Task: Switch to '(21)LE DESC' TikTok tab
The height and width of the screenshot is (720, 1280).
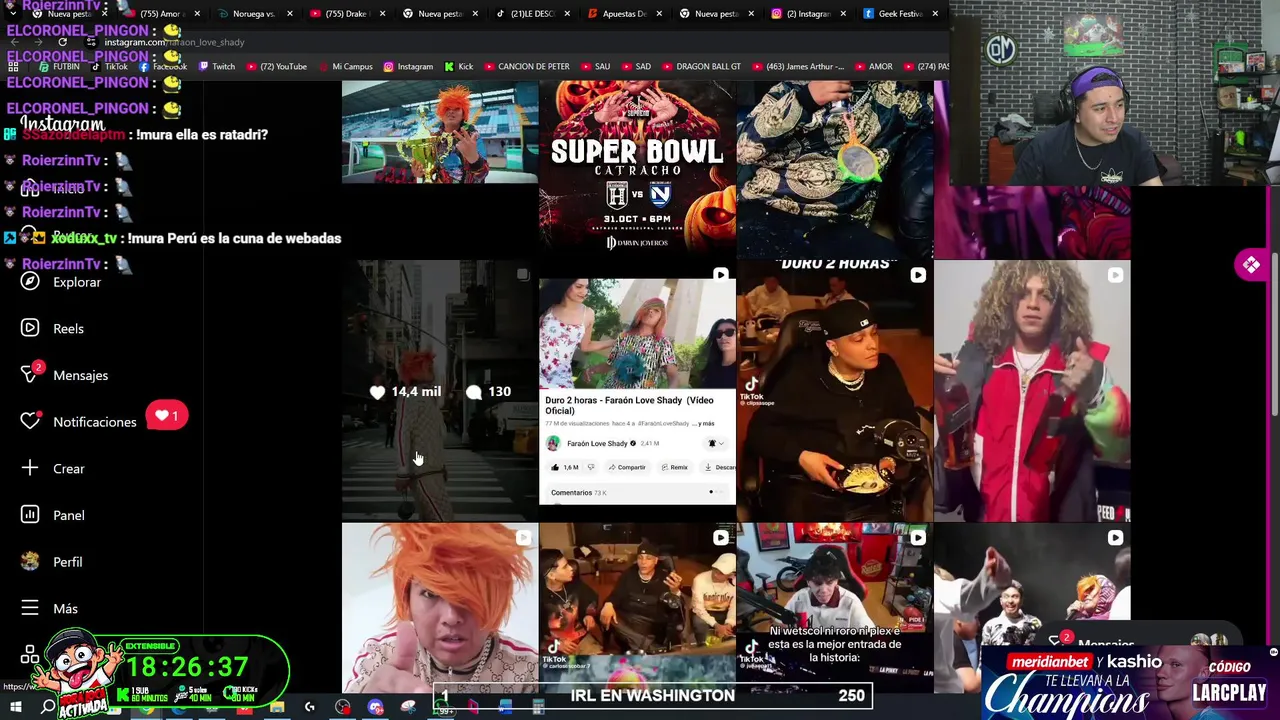Action: pyautogui.click(x=532, y=14)
